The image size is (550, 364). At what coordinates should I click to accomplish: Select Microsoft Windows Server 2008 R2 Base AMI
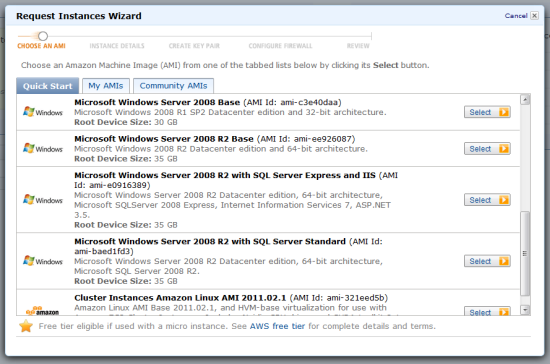click(x=487, y=149)
